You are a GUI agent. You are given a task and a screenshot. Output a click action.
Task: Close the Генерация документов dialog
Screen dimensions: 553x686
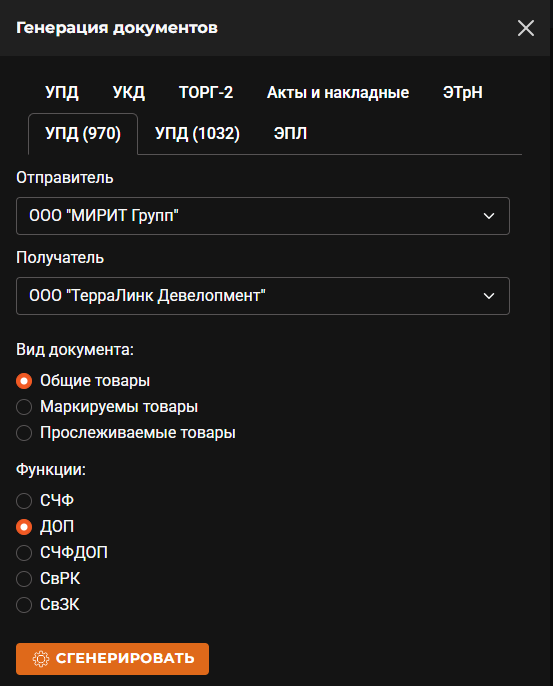click(x=525, y=28)
